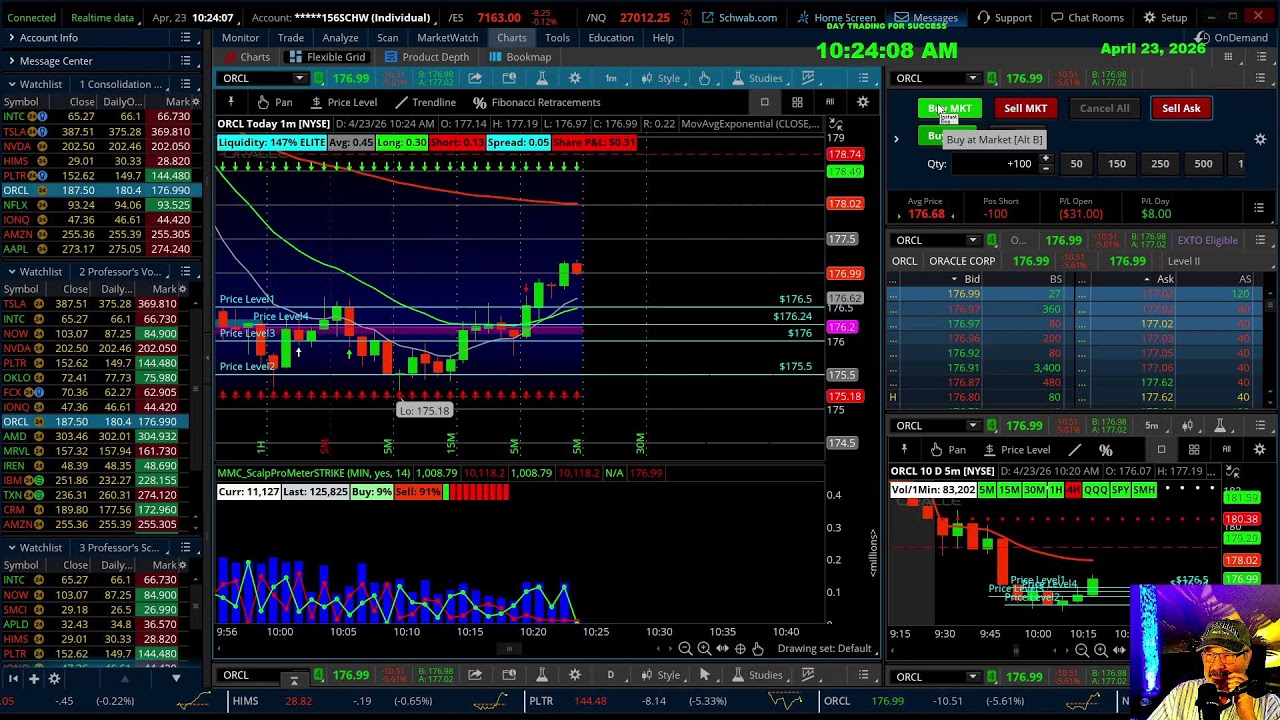Click green link icon beside main chart ORCL symbol

[319, 78]
